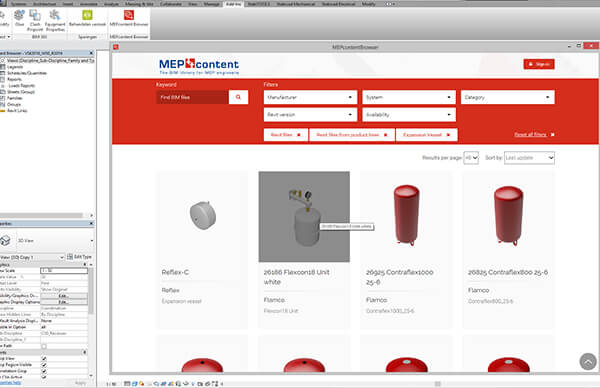Click the Legends icon in Project Browser

point(3,67)
